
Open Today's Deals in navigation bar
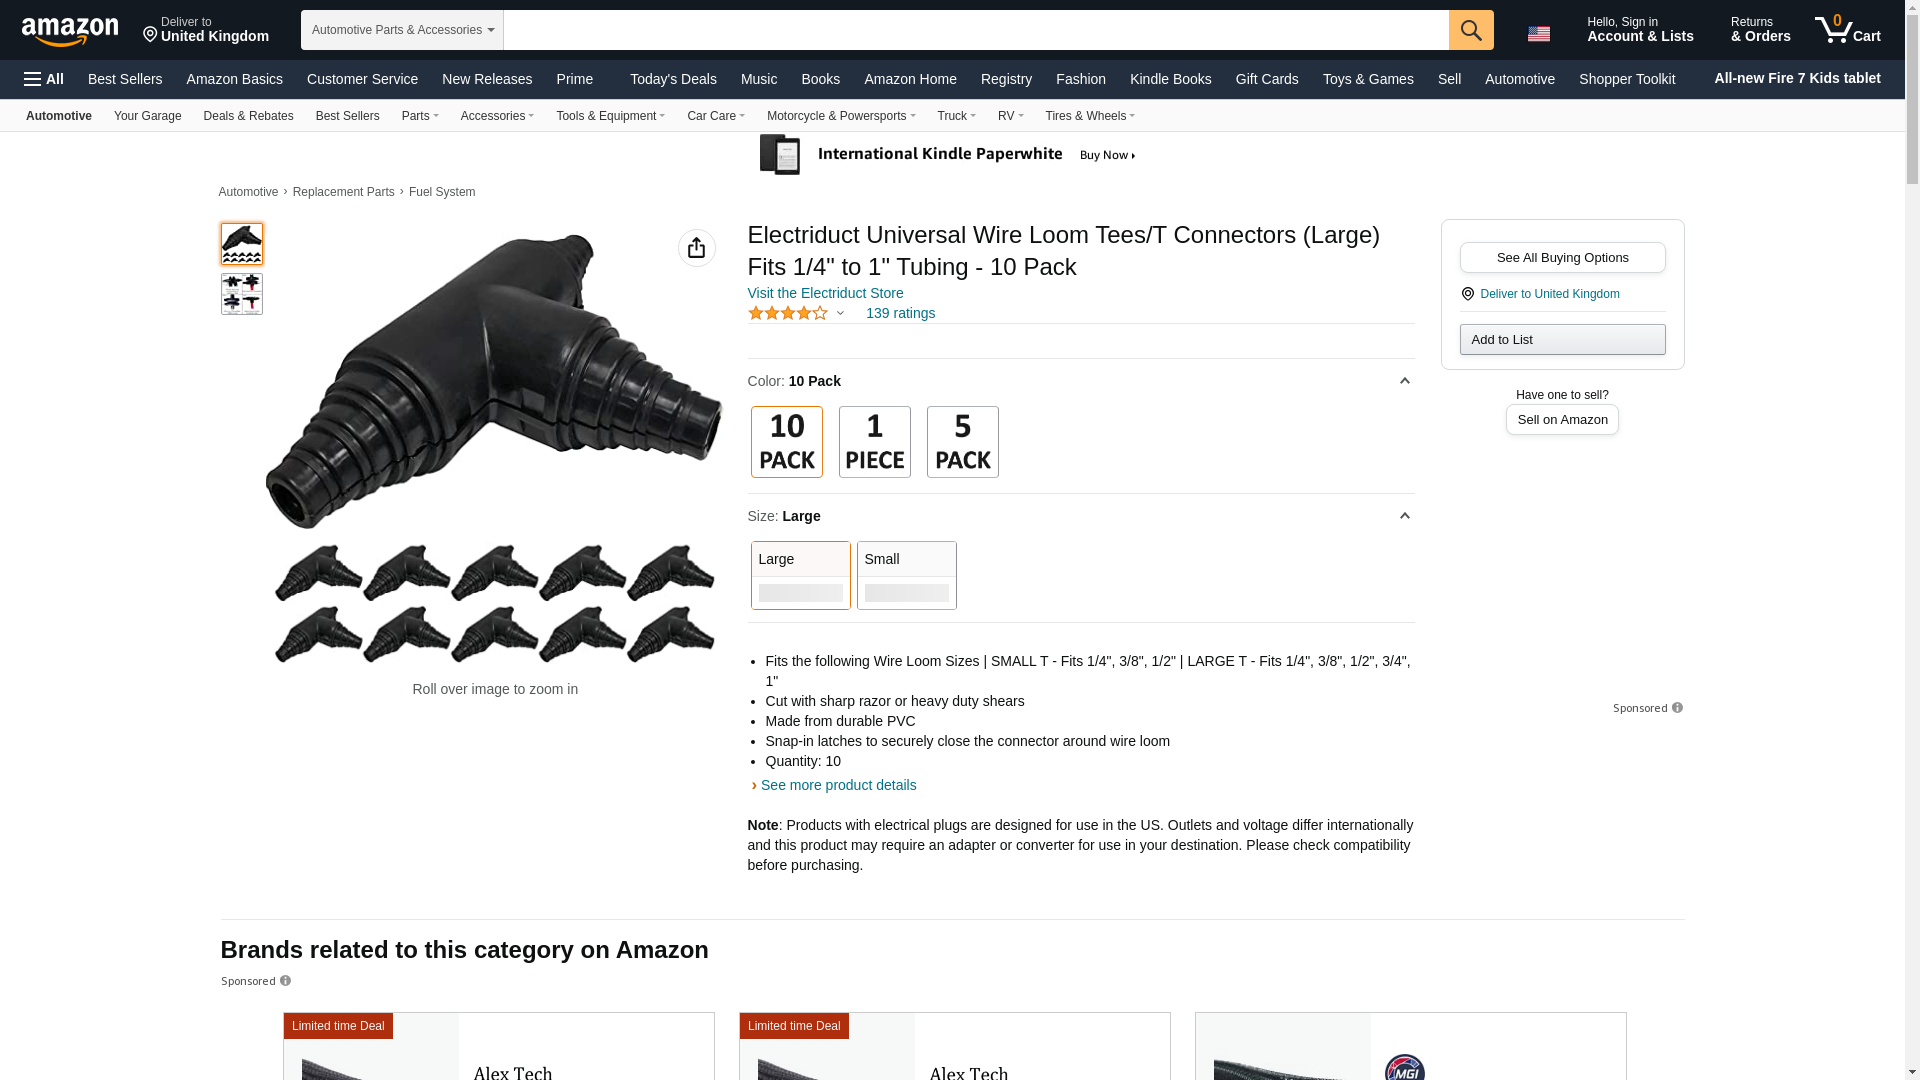(x=673, y=79)
